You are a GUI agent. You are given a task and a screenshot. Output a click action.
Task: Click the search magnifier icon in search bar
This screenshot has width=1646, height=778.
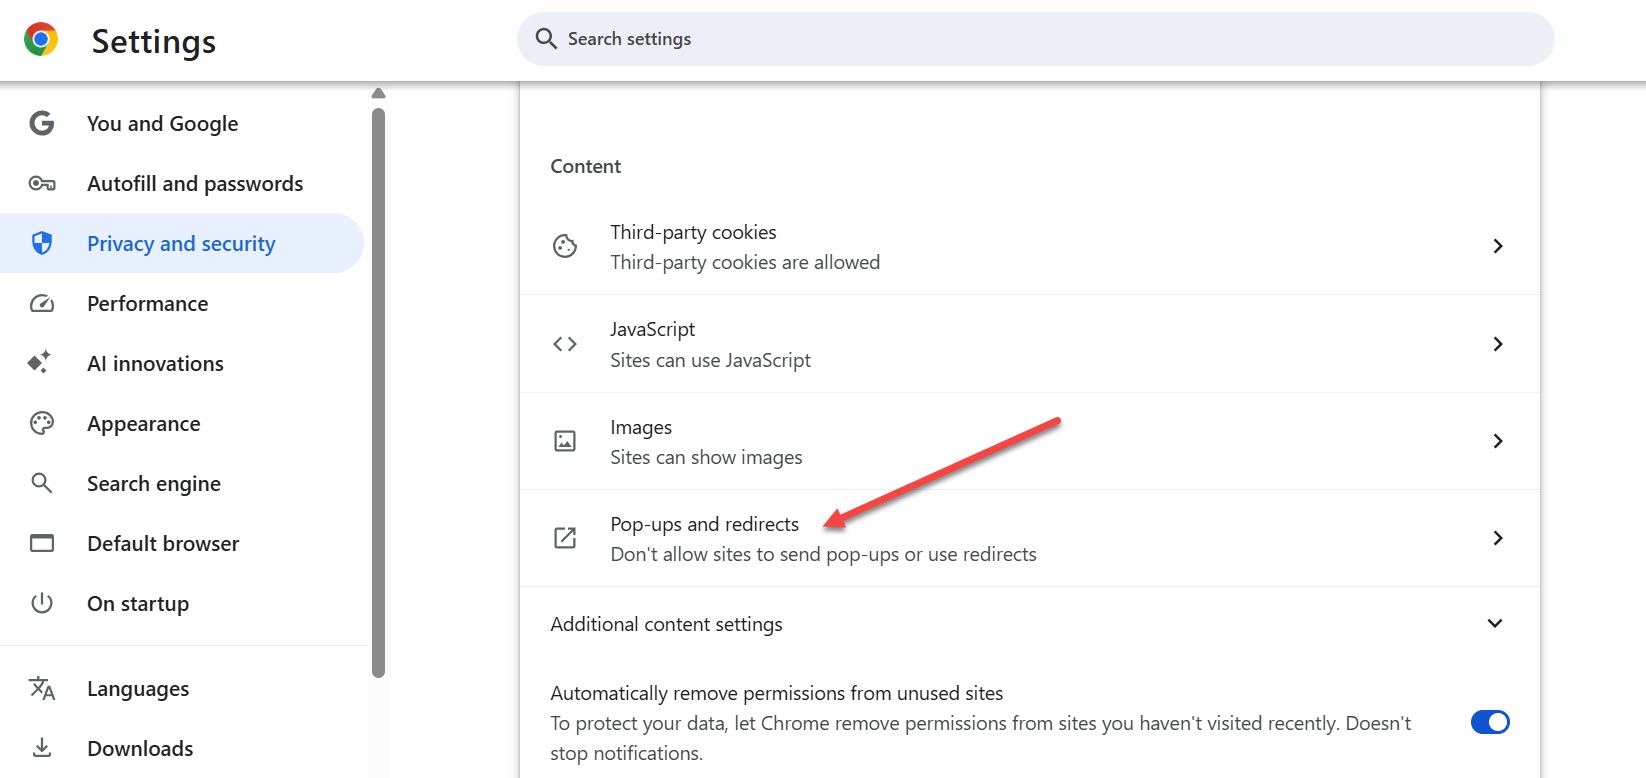pyautogui.click(x=546, y=39)
